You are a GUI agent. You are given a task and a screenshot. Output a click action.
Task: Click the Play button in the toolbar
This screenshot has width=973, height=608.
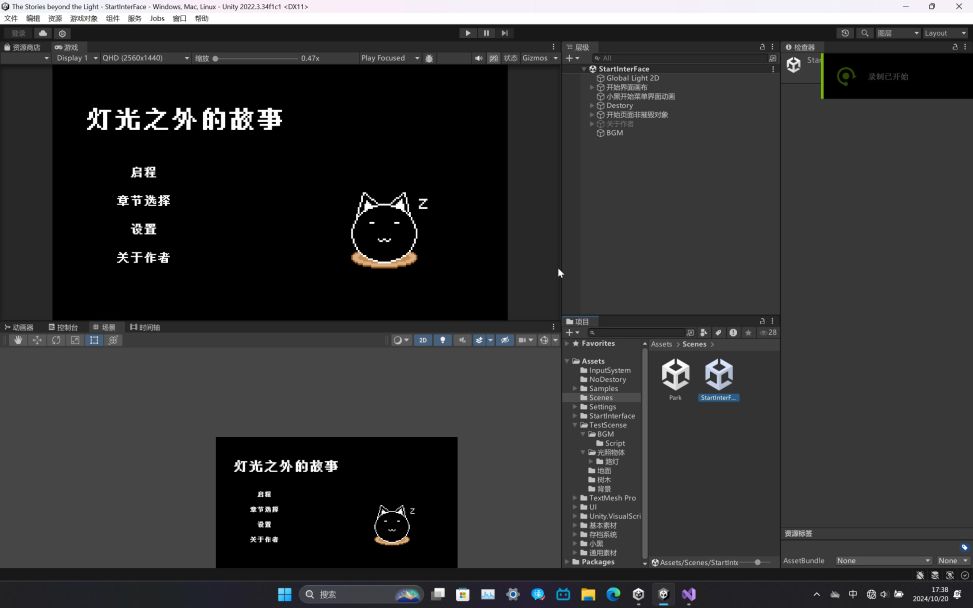[467, 33]
